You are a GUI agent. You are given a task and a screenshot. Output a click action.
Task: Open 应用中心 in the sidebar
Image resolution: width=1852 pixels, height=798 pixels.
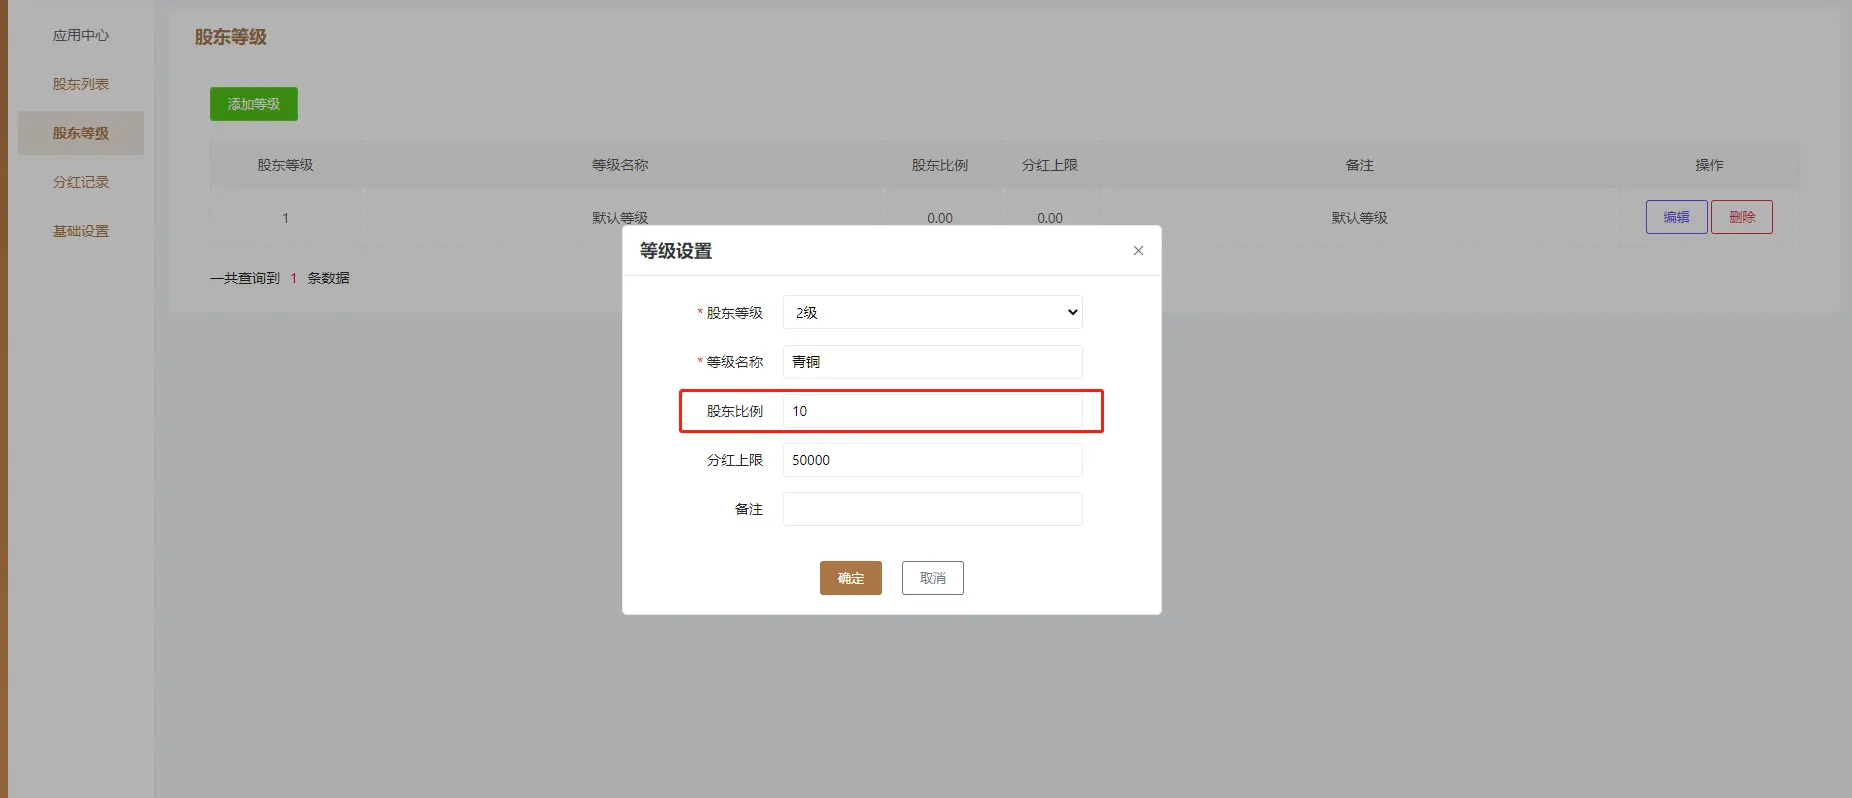click(81, 35)
